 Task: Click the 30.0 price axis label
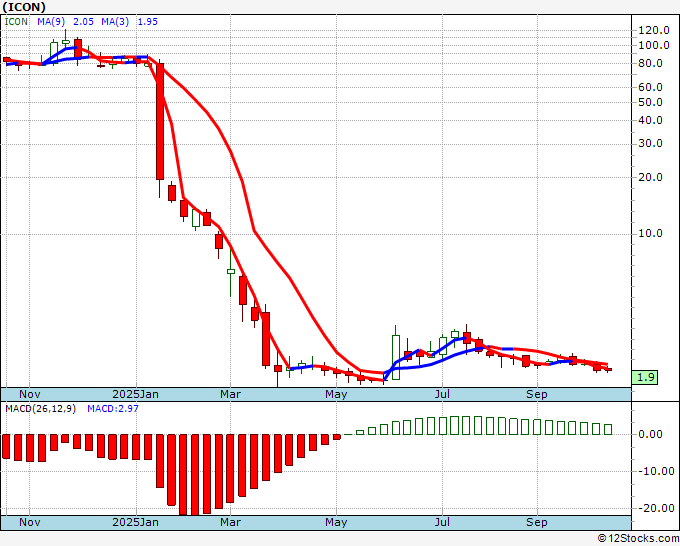pos(651,144)
